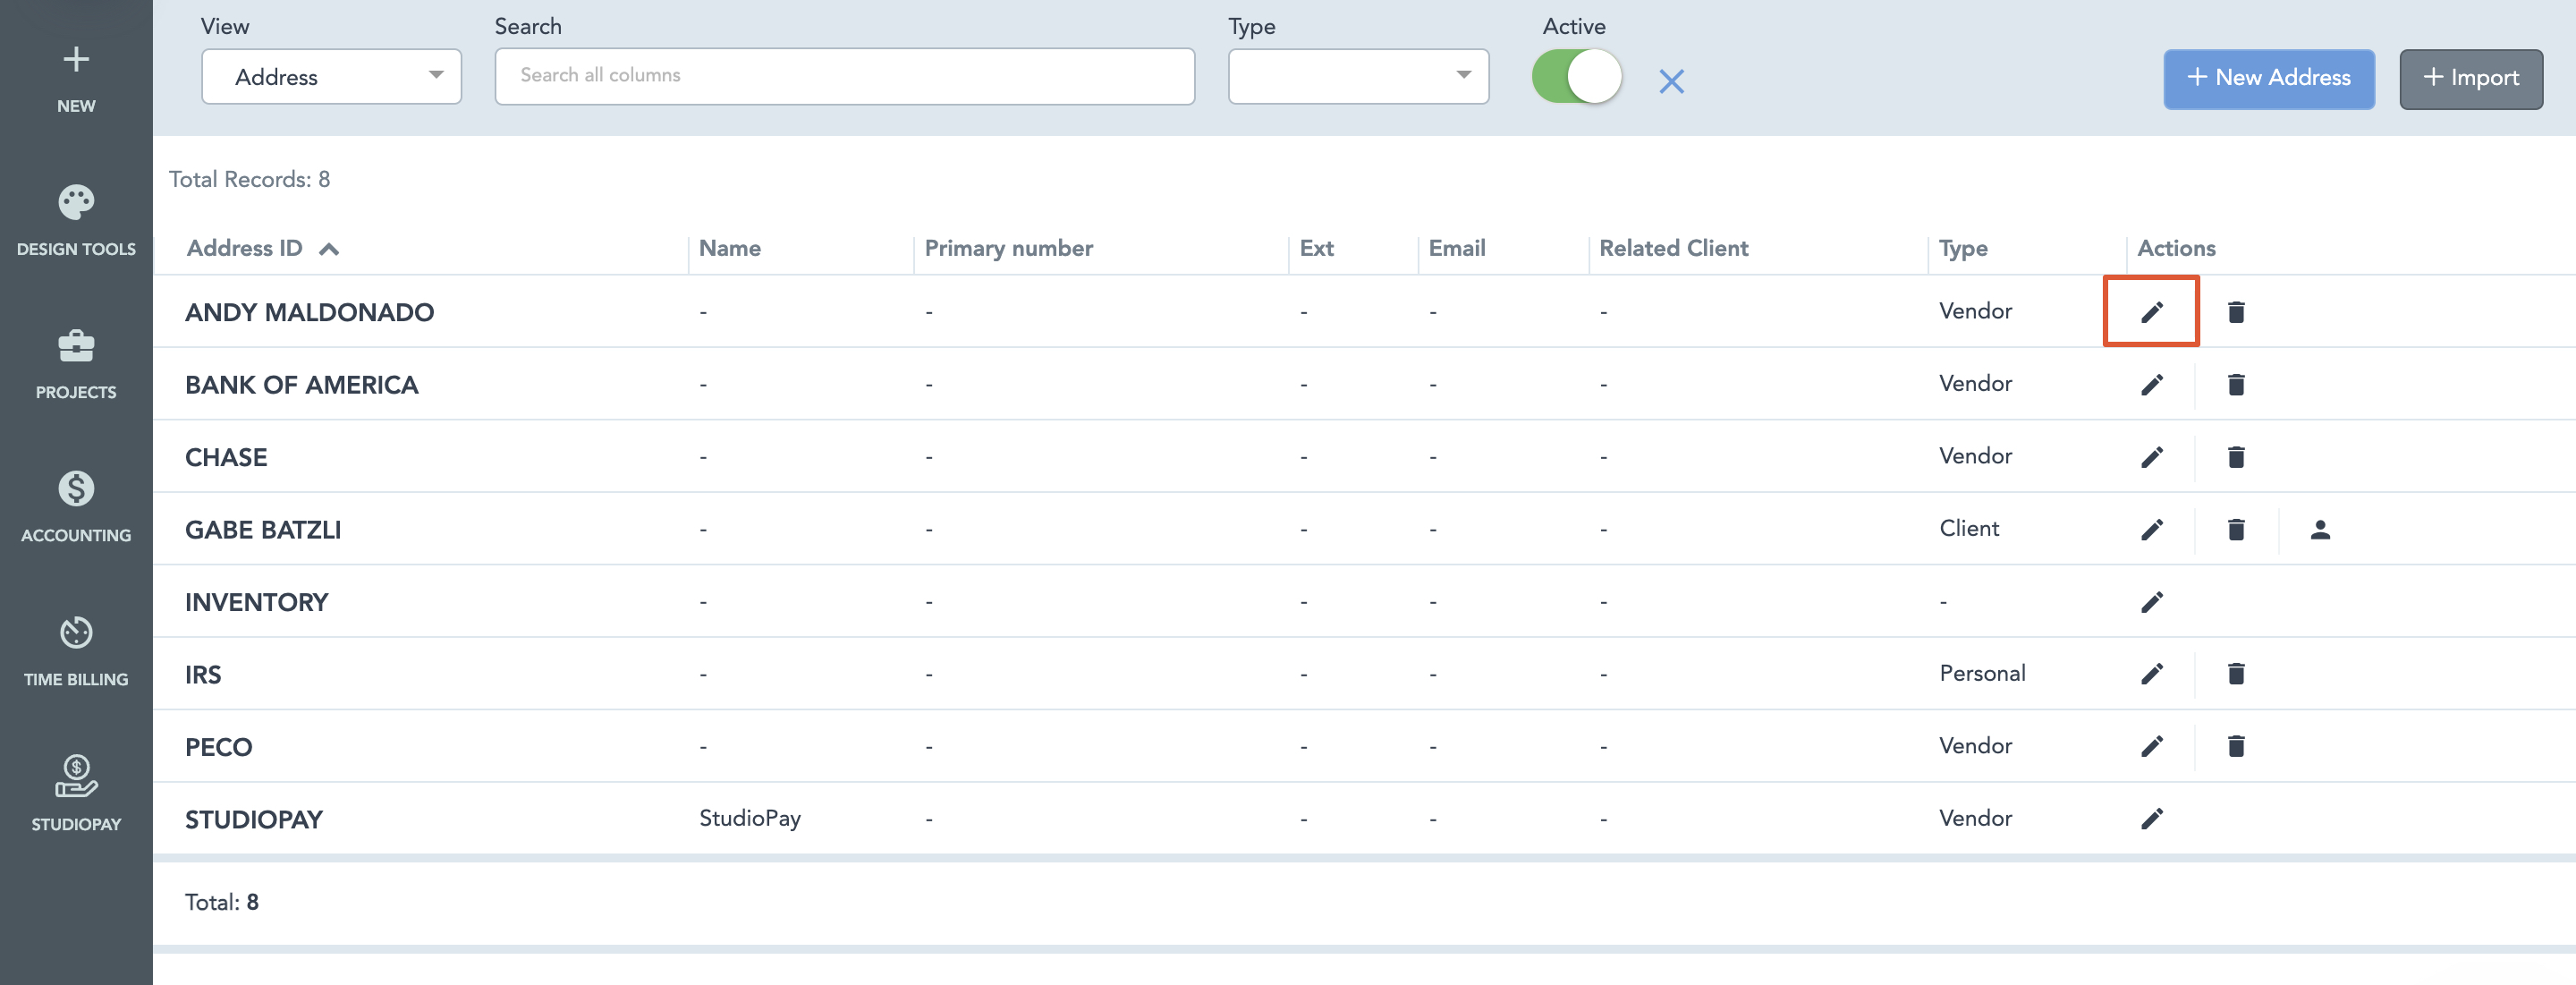Image resolution: width=2576 pixels, height=985 pixels.
Task: Select the GABE BATZLI address ID
Action: [263, 530]
